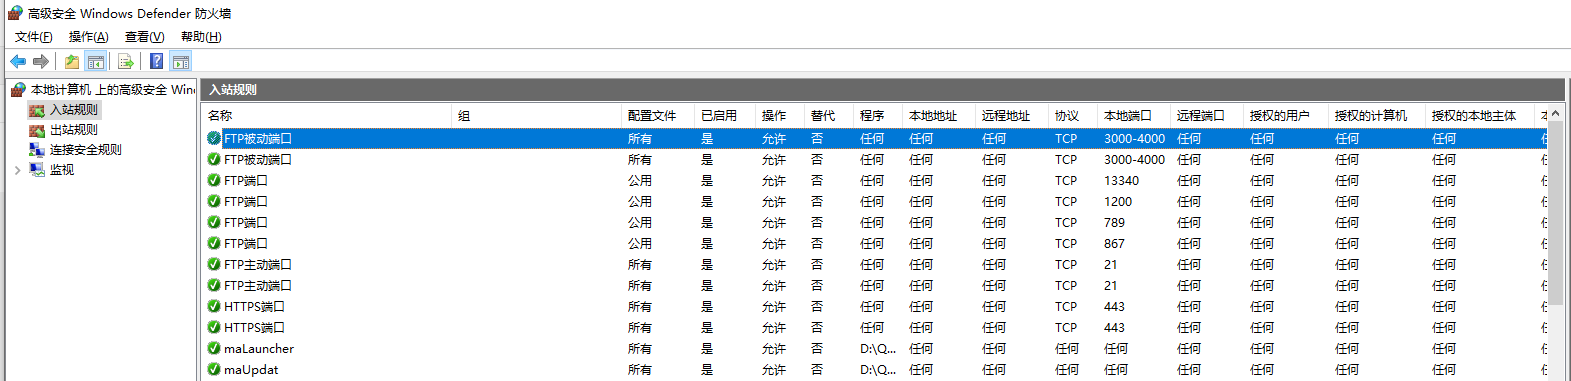This screenshot has width=1571, height=381.
Task: Click program path D:\Q... in maUpdat row
Action: pyautogui.click(x=878, y=369)
